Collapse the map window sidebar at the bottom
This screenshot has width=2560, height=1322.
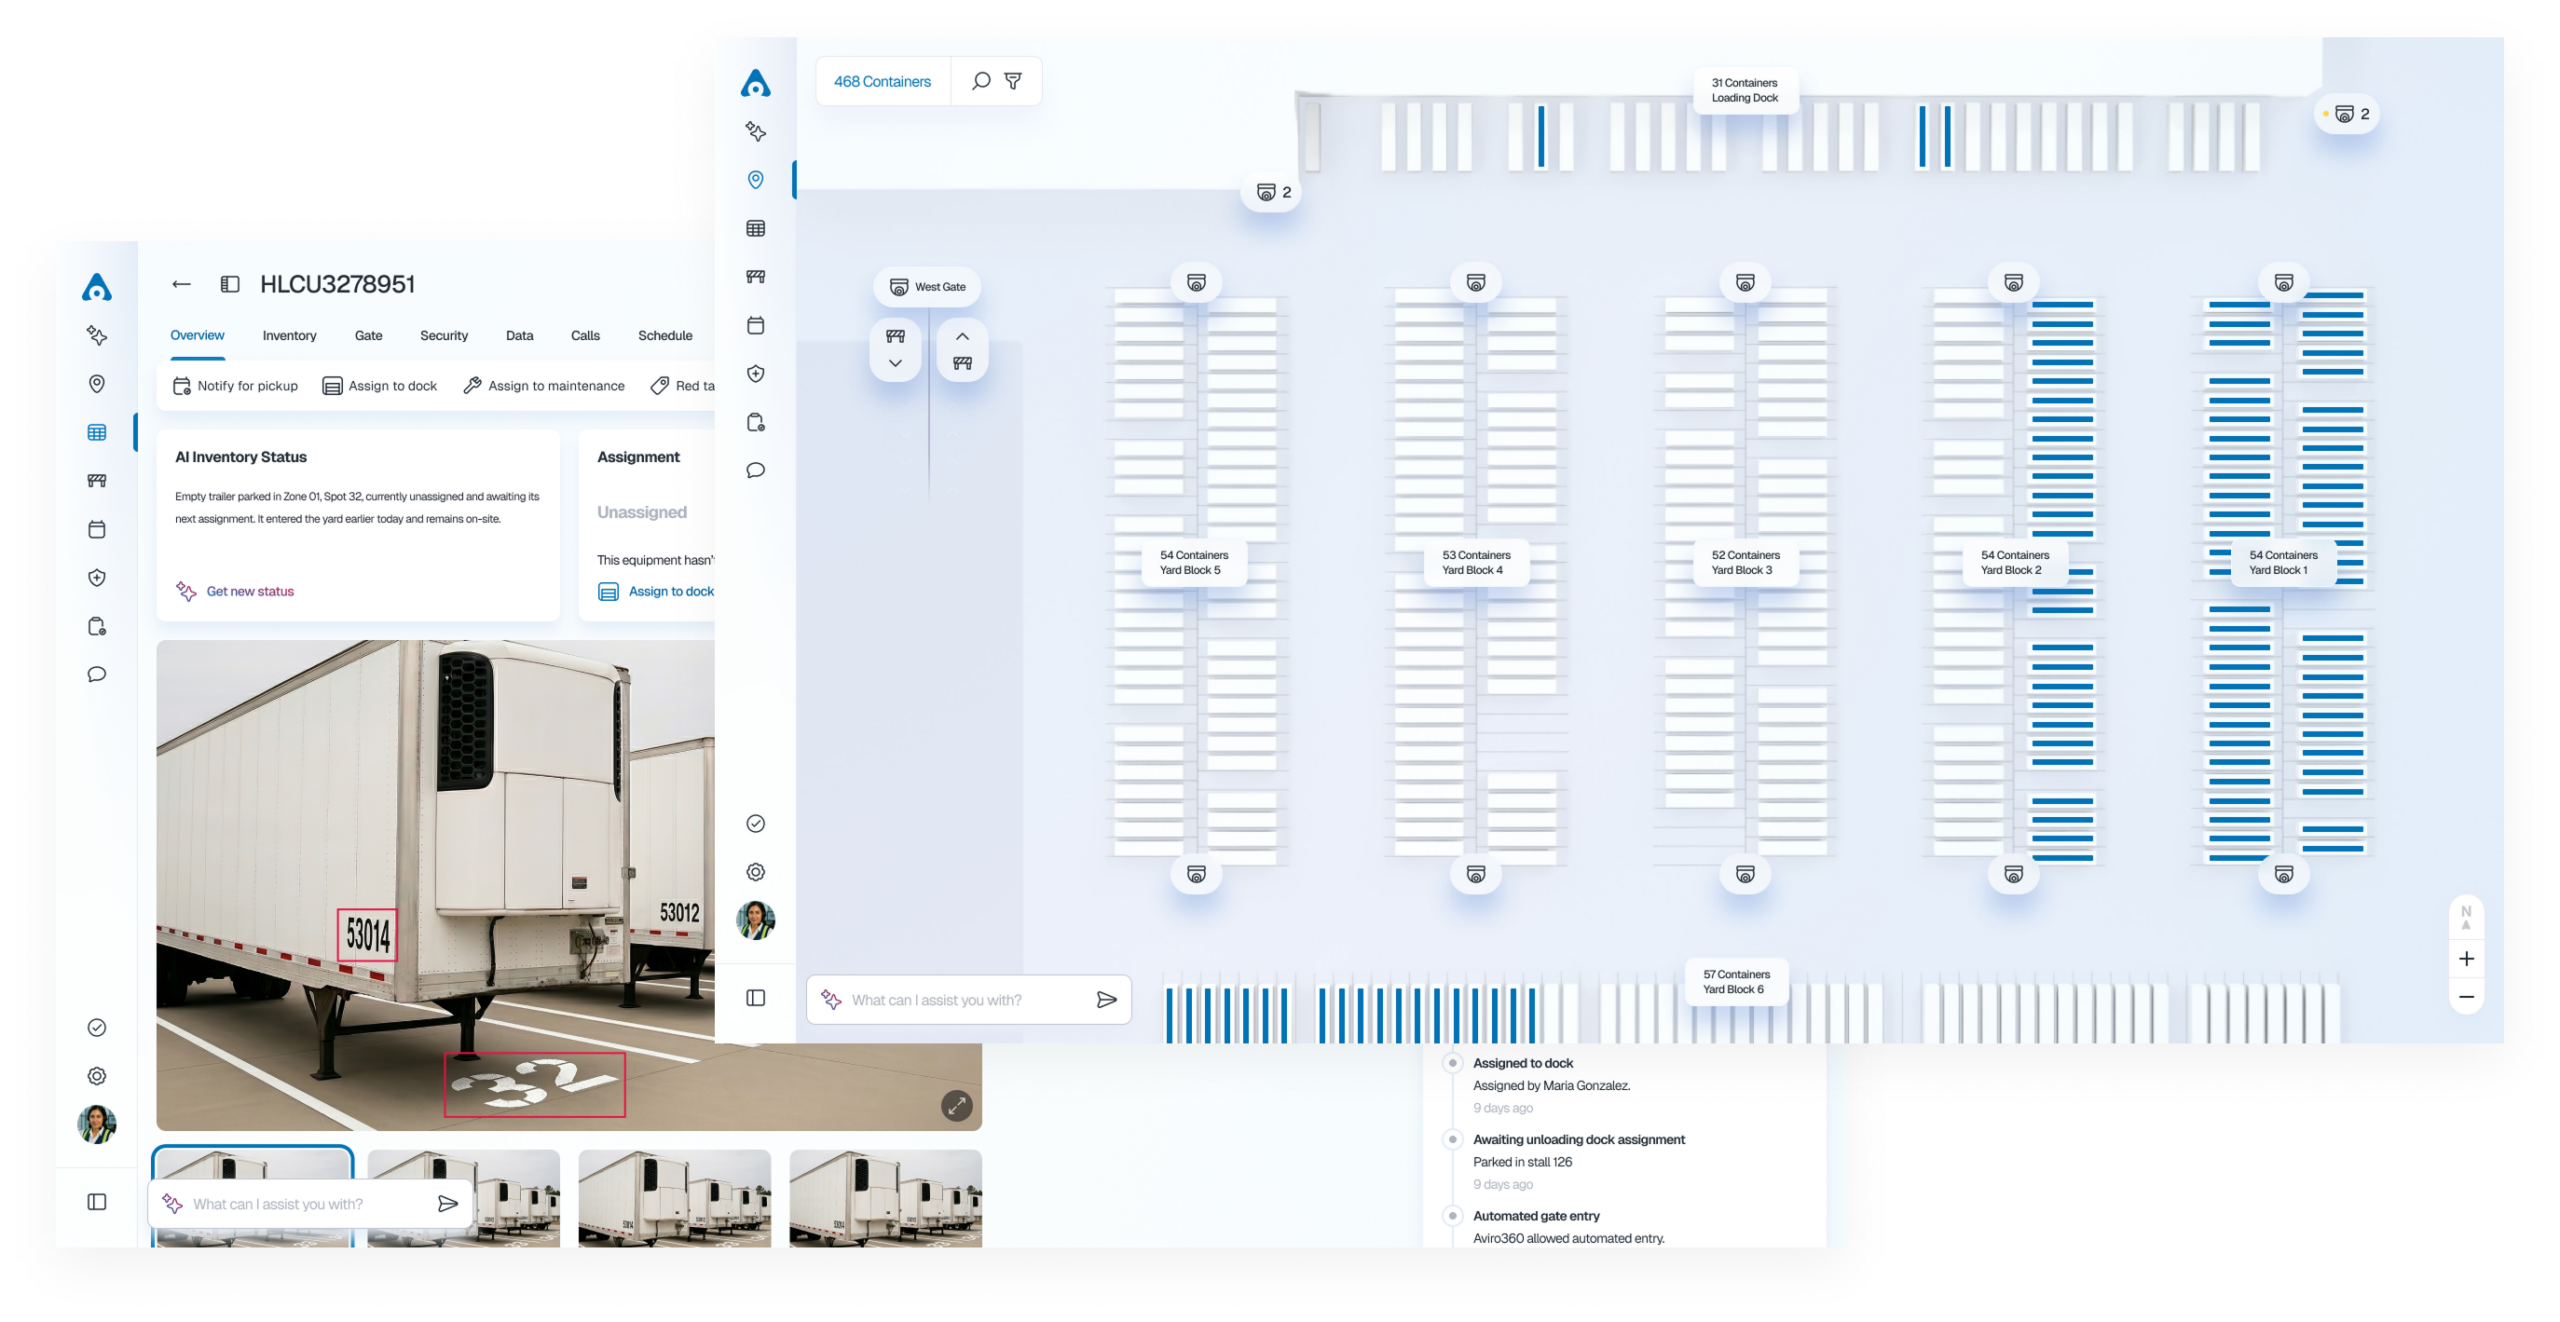tap(756, 998)
